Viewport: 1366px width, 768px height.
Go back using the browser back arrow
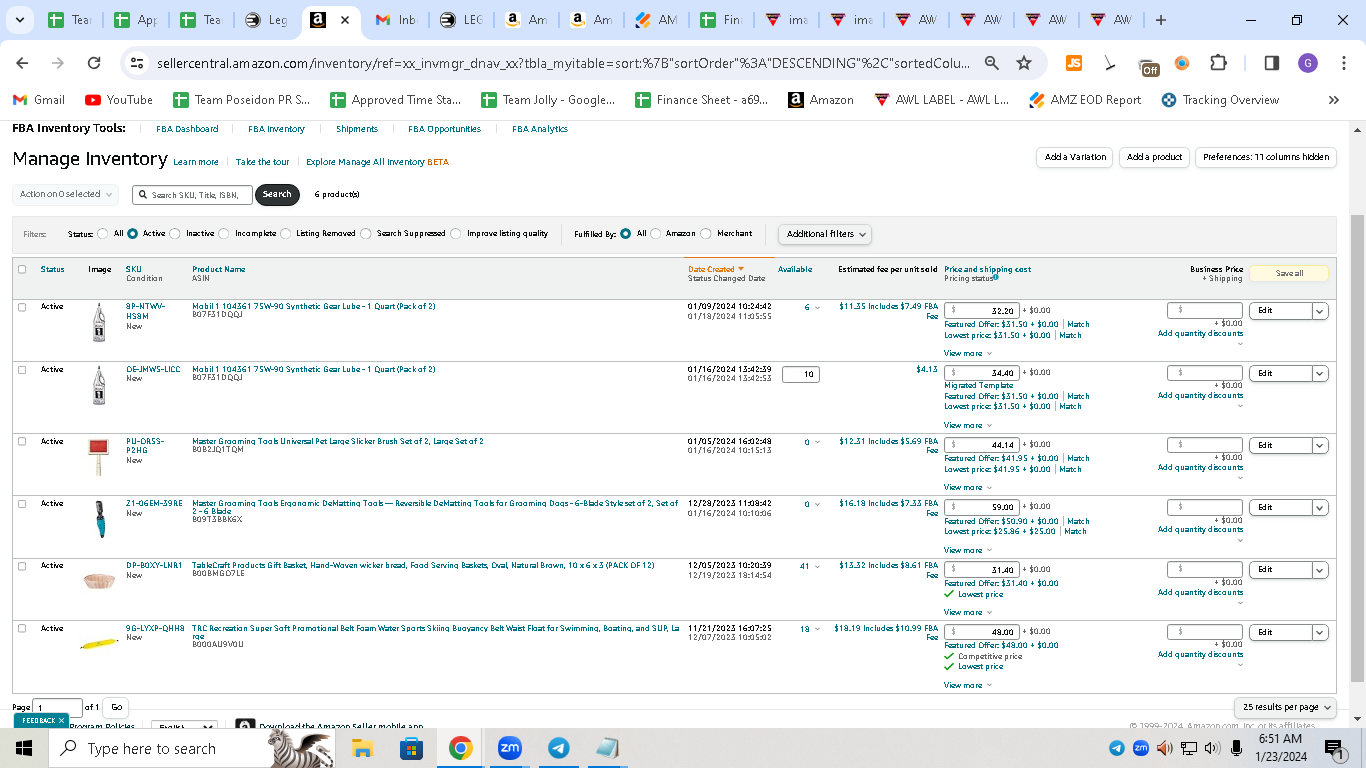coord(23,63)
